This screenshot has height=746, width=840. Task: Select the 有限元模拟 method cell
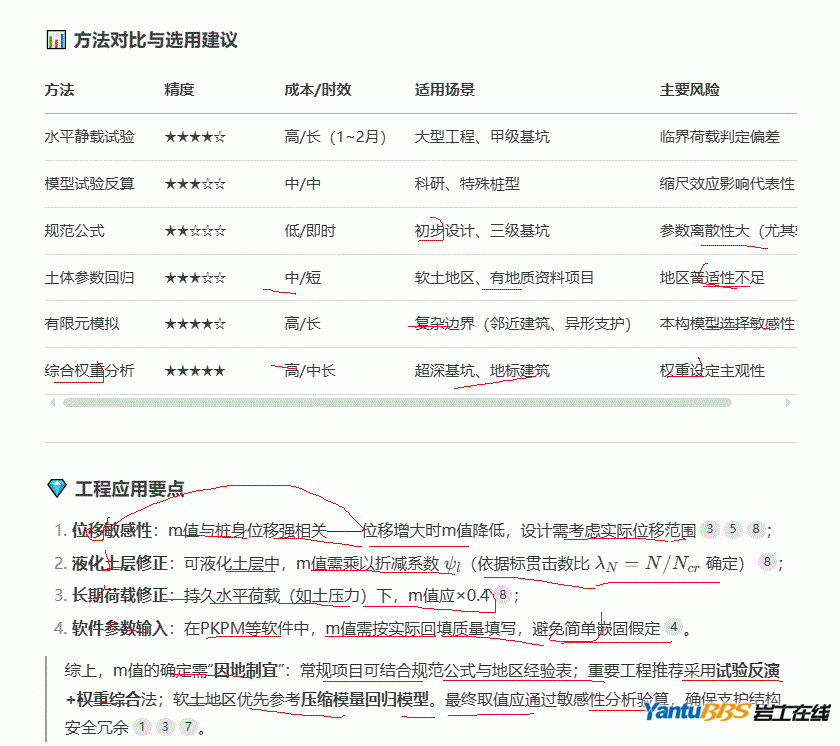pyautogui.click(x=82, y=324)
